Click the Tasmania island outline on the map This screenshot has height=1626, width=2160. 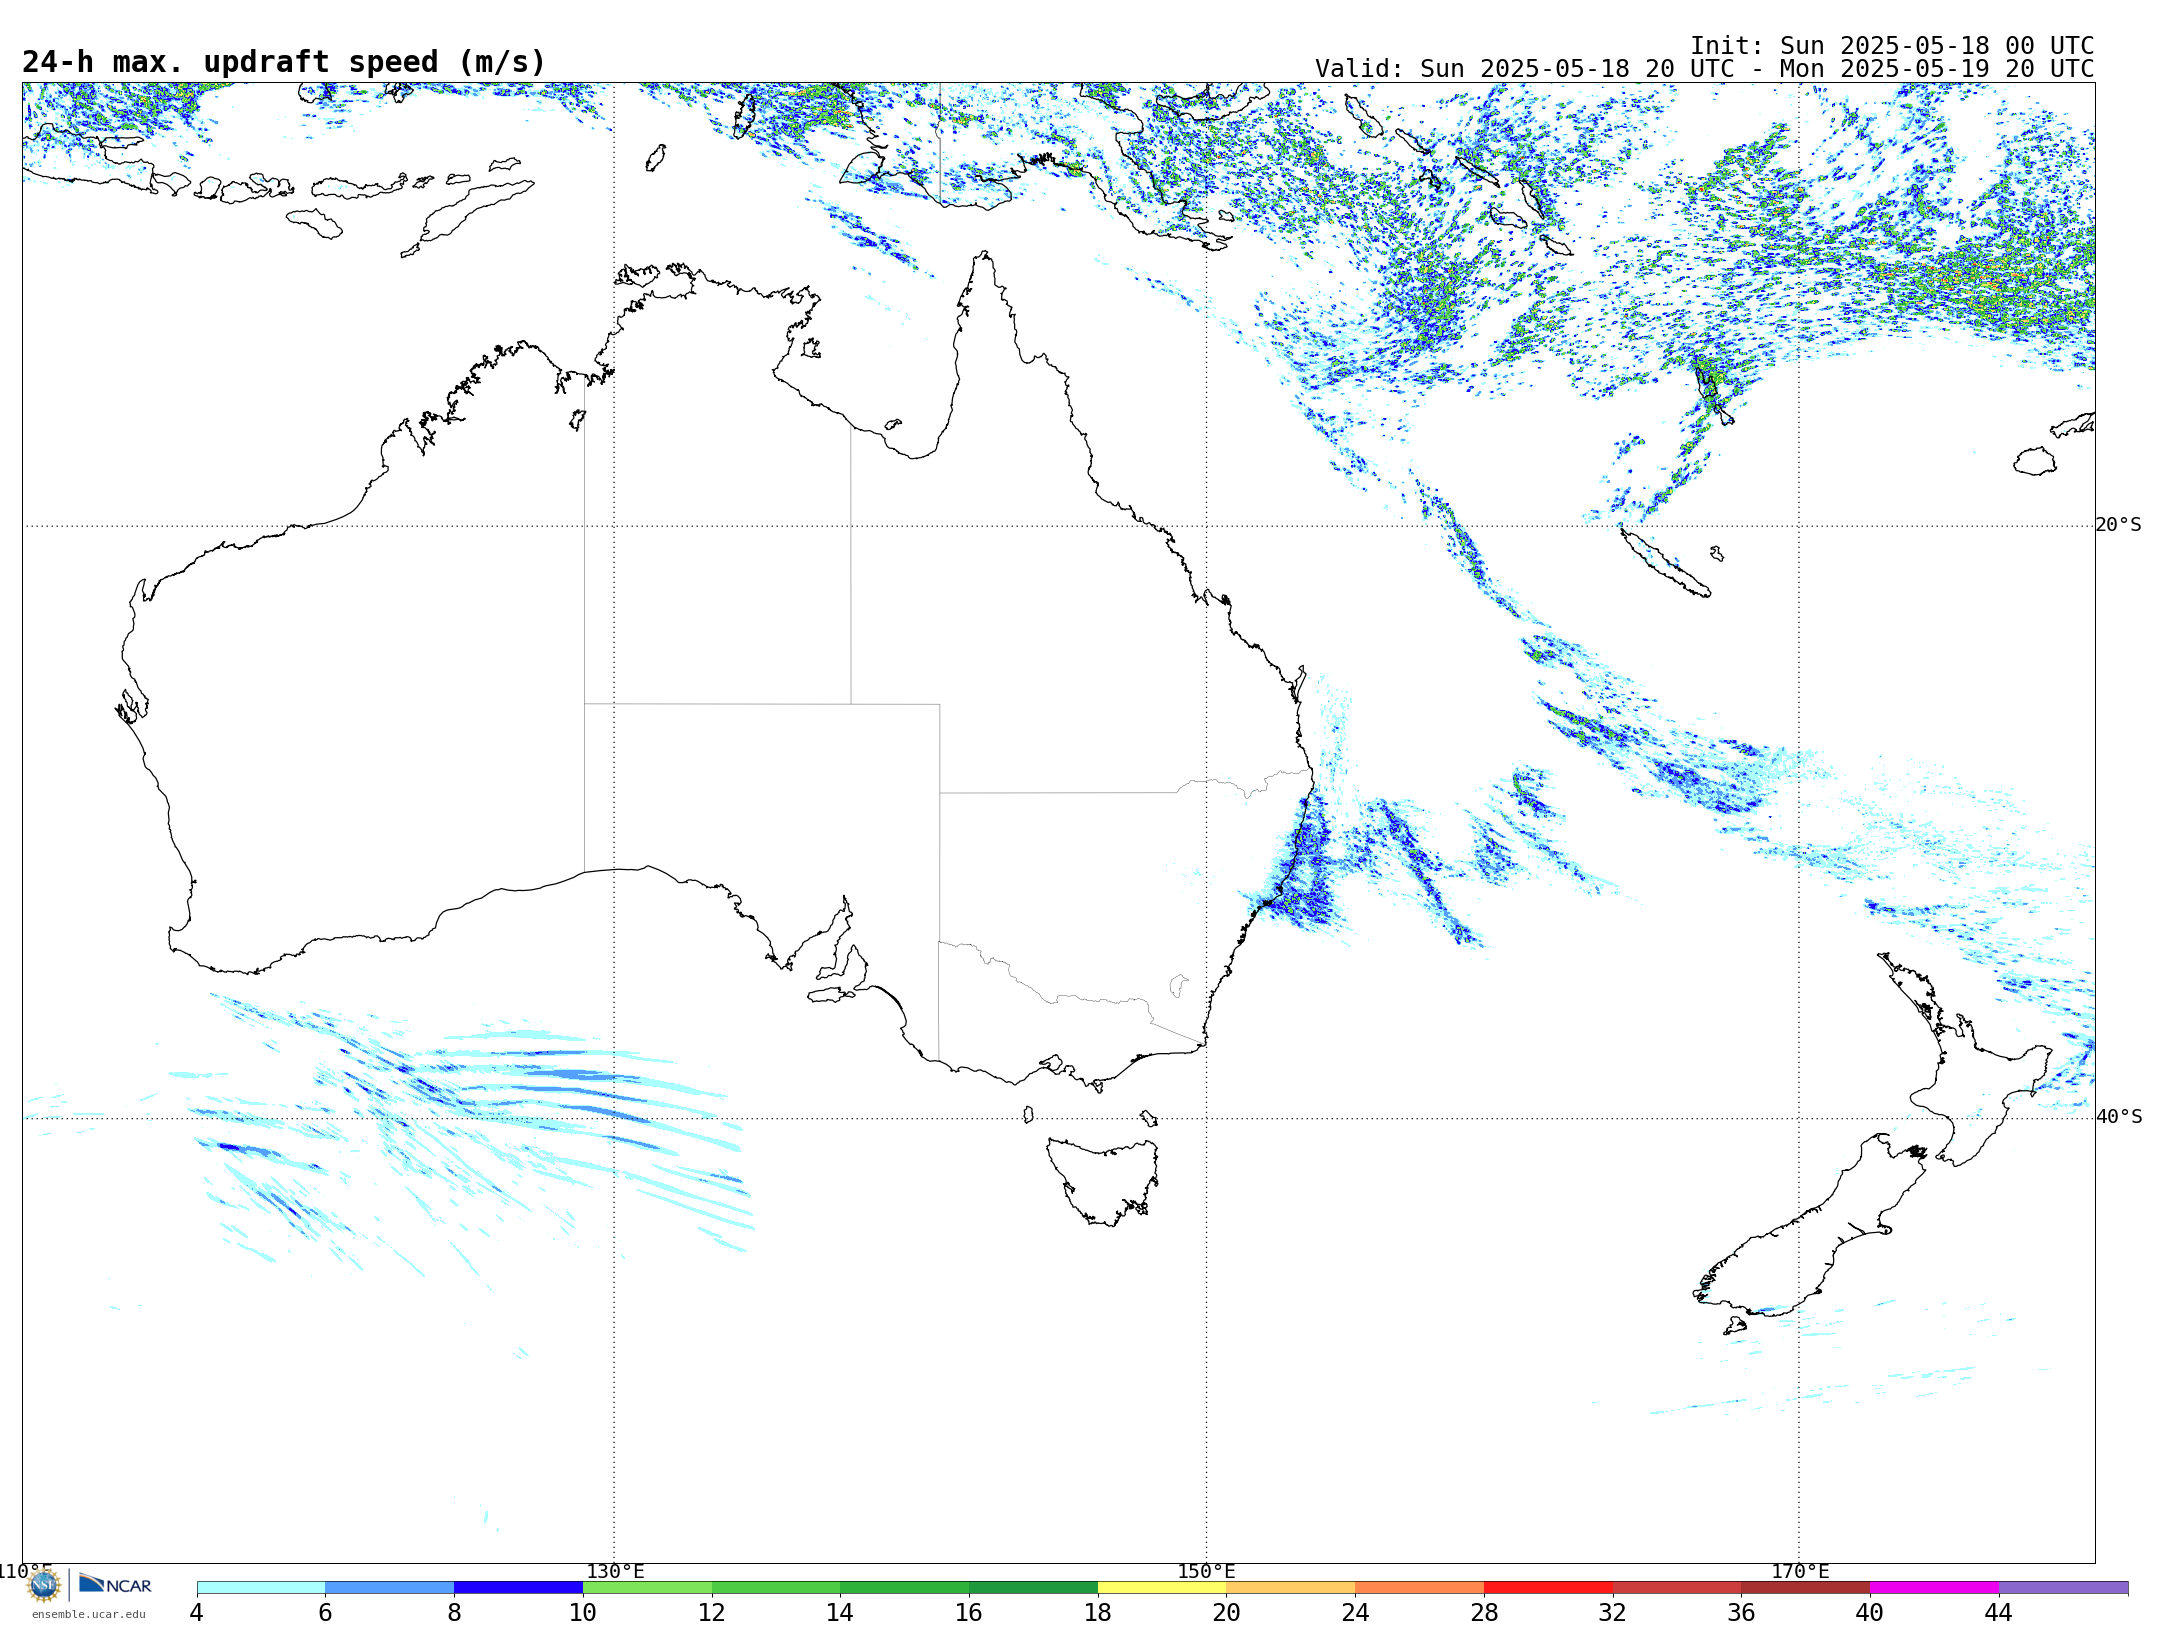tap(1103, 1180)
